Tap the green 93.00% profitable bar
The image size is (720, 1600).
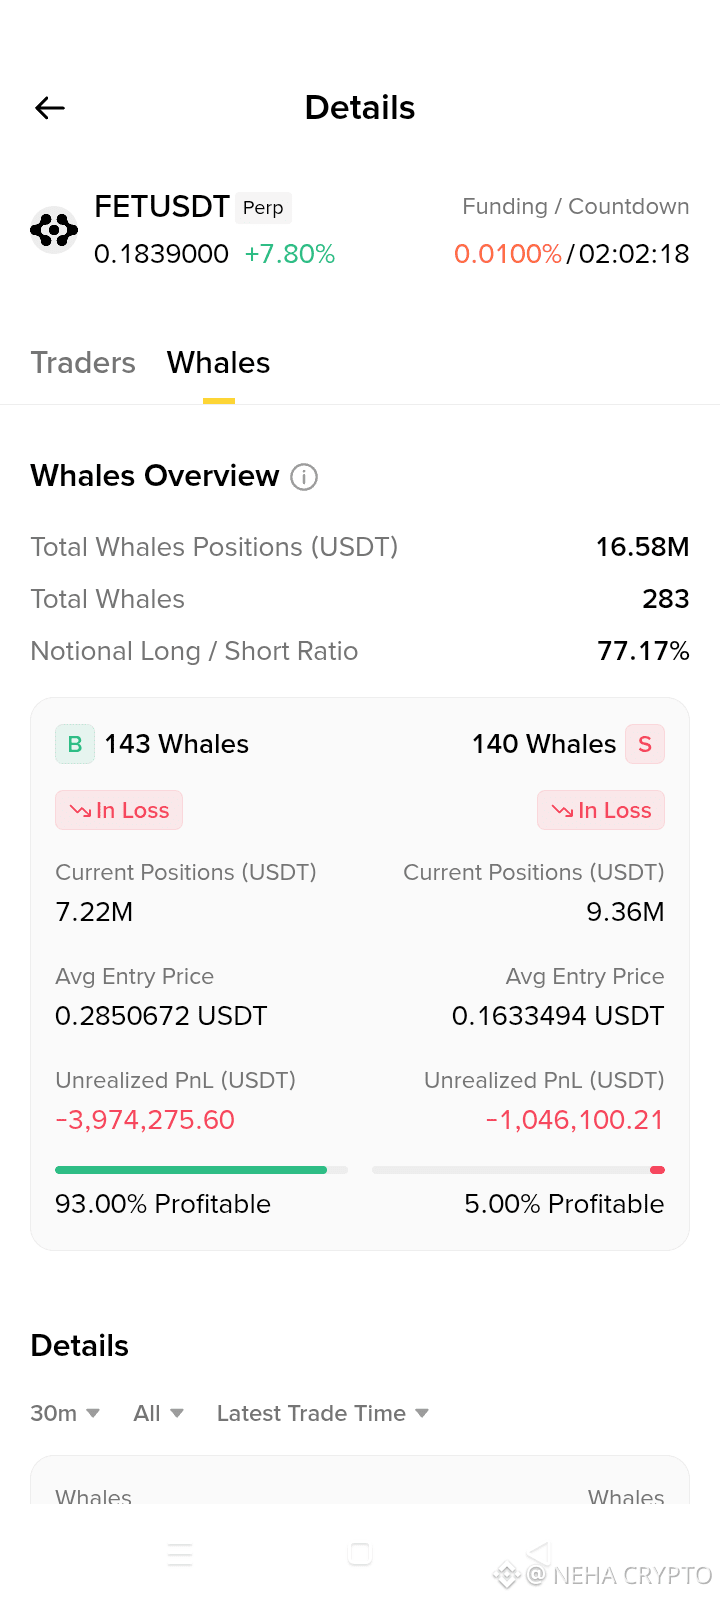click(x=201, y=1169)
